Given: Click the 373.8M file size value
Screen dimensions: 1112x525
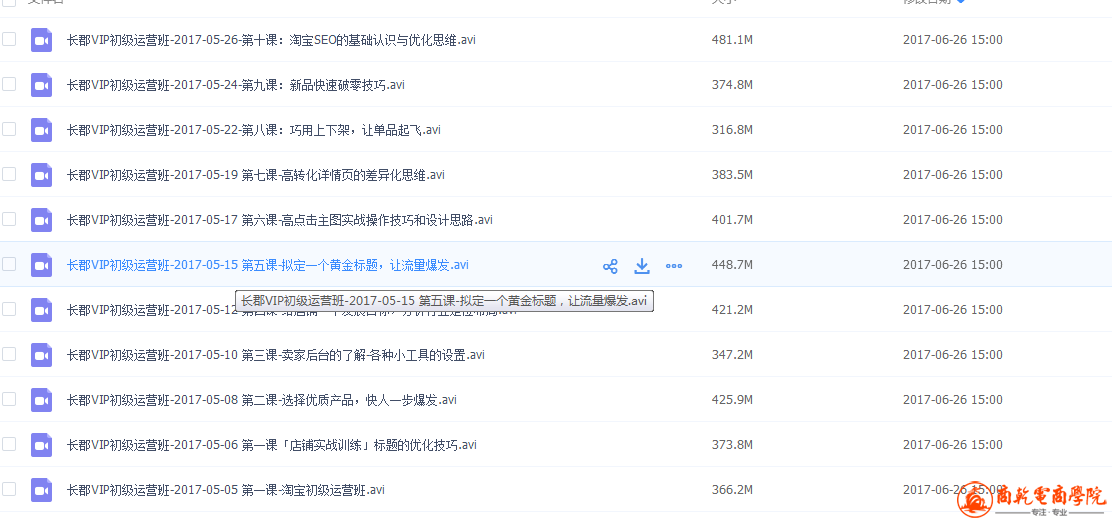Looking at the screenshot, I should pos(732,445).
